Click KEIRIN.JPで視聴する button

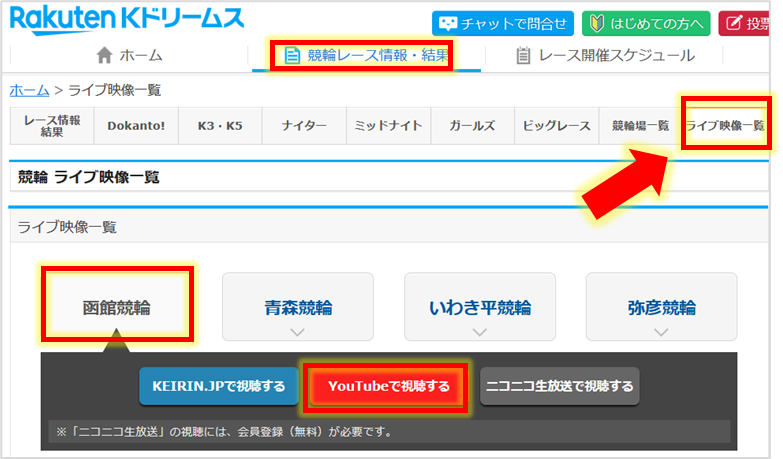pyautogui.click(x=218, y=385)
